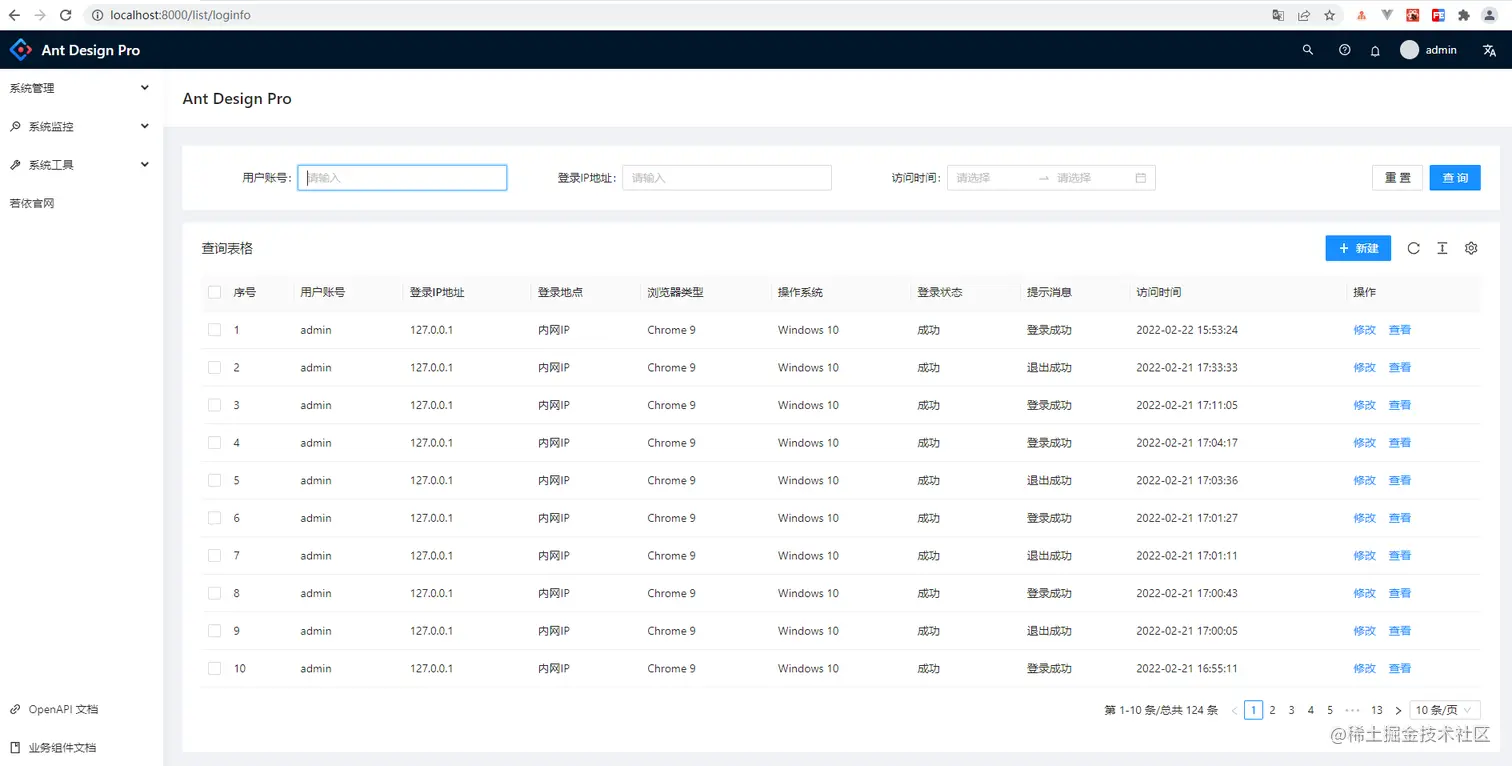Click the 新建 button
The image size is (1512, 766).
point(1358,248)
